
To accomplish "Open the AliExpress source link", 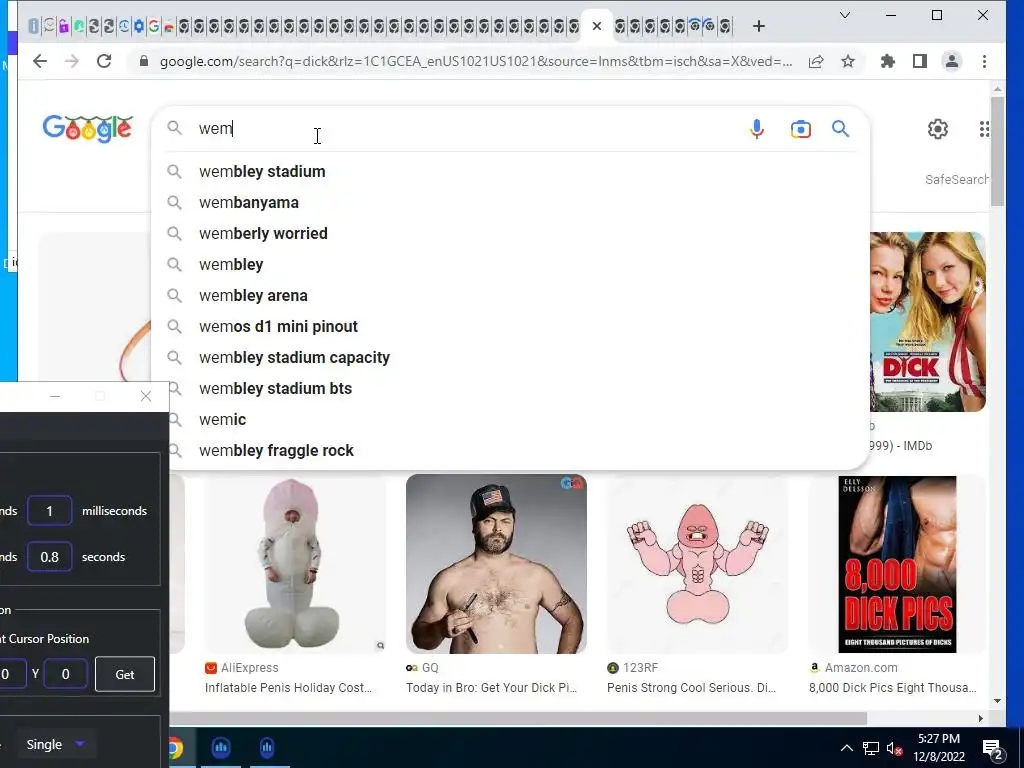I will 249,667.
